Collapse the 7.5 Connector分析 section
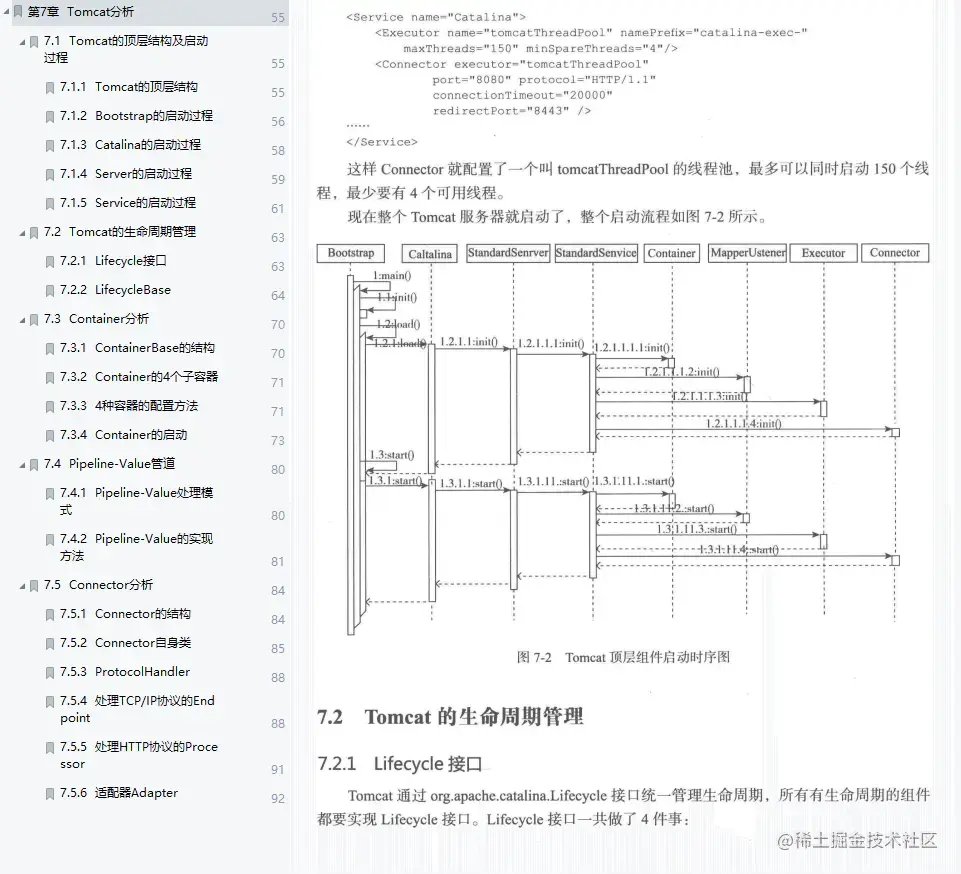The width and height of the screenshot is (961, 874). tap(22, 587)
